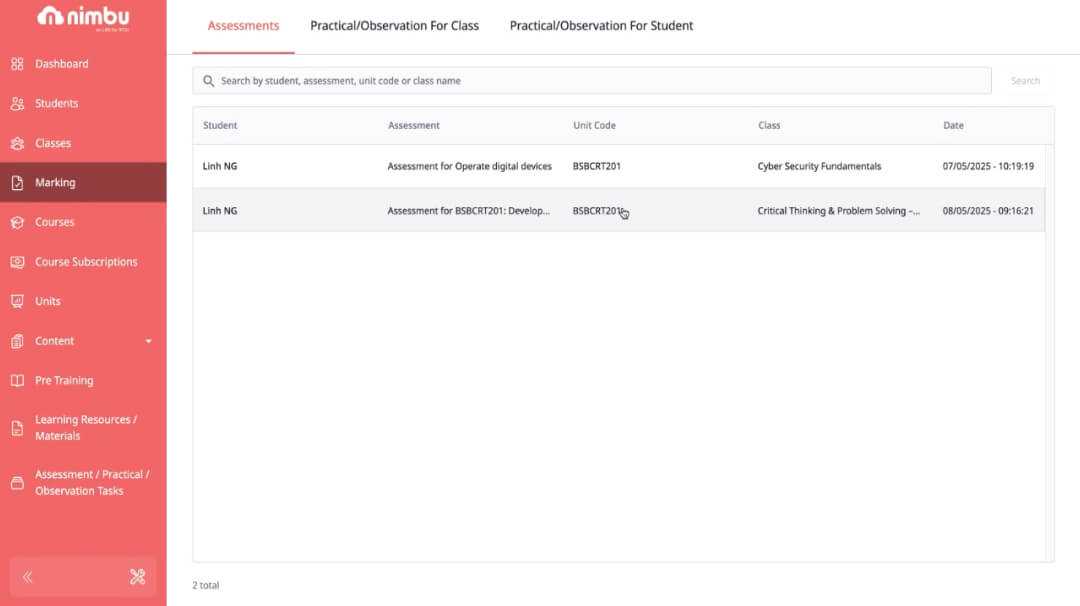Viewport: 1080px width, 606px height.
Task: Collapse the sidebar with double-chevron arrows
Action: coord(28,577)
